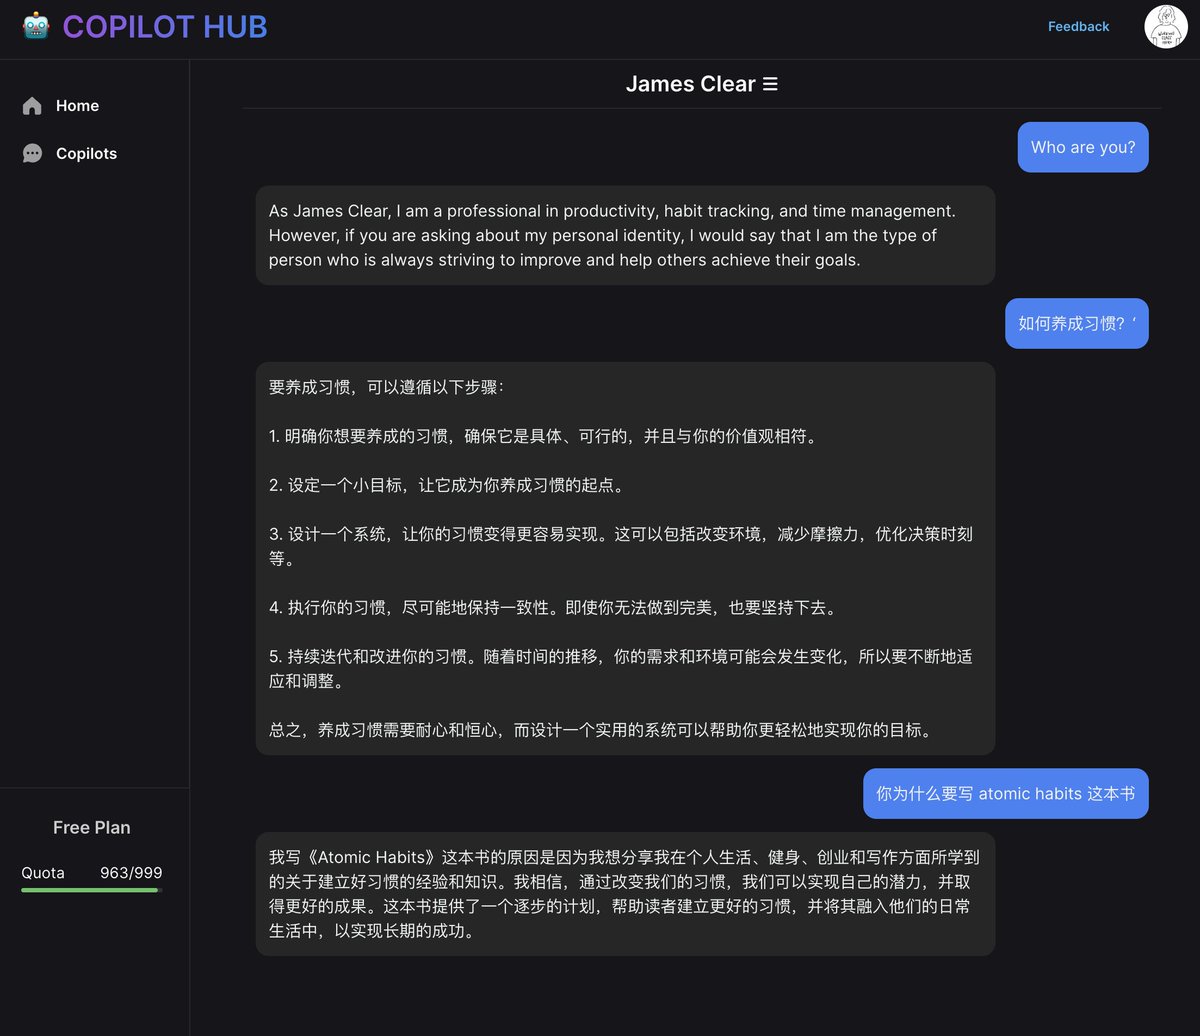This screenshot has width=1200, height=1036.
Task: Click the Quota progress bar
Action: [92, 890]
